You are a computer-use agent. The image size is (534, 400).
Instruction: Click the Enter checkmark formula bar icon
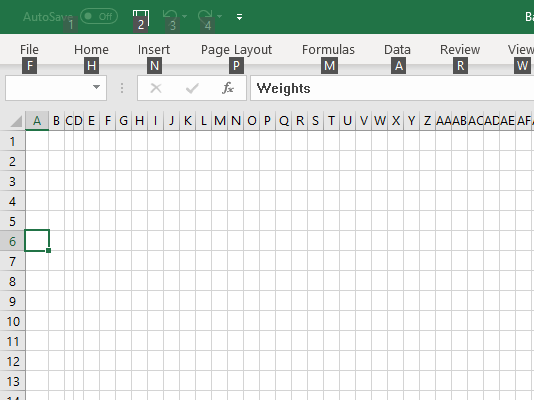(x=192, y=89)
